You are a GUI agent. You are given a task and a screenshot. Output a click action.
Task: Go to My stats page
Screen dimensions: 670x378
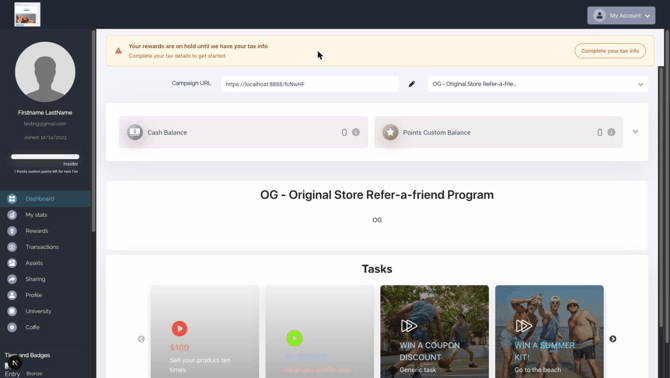(45, 215)
